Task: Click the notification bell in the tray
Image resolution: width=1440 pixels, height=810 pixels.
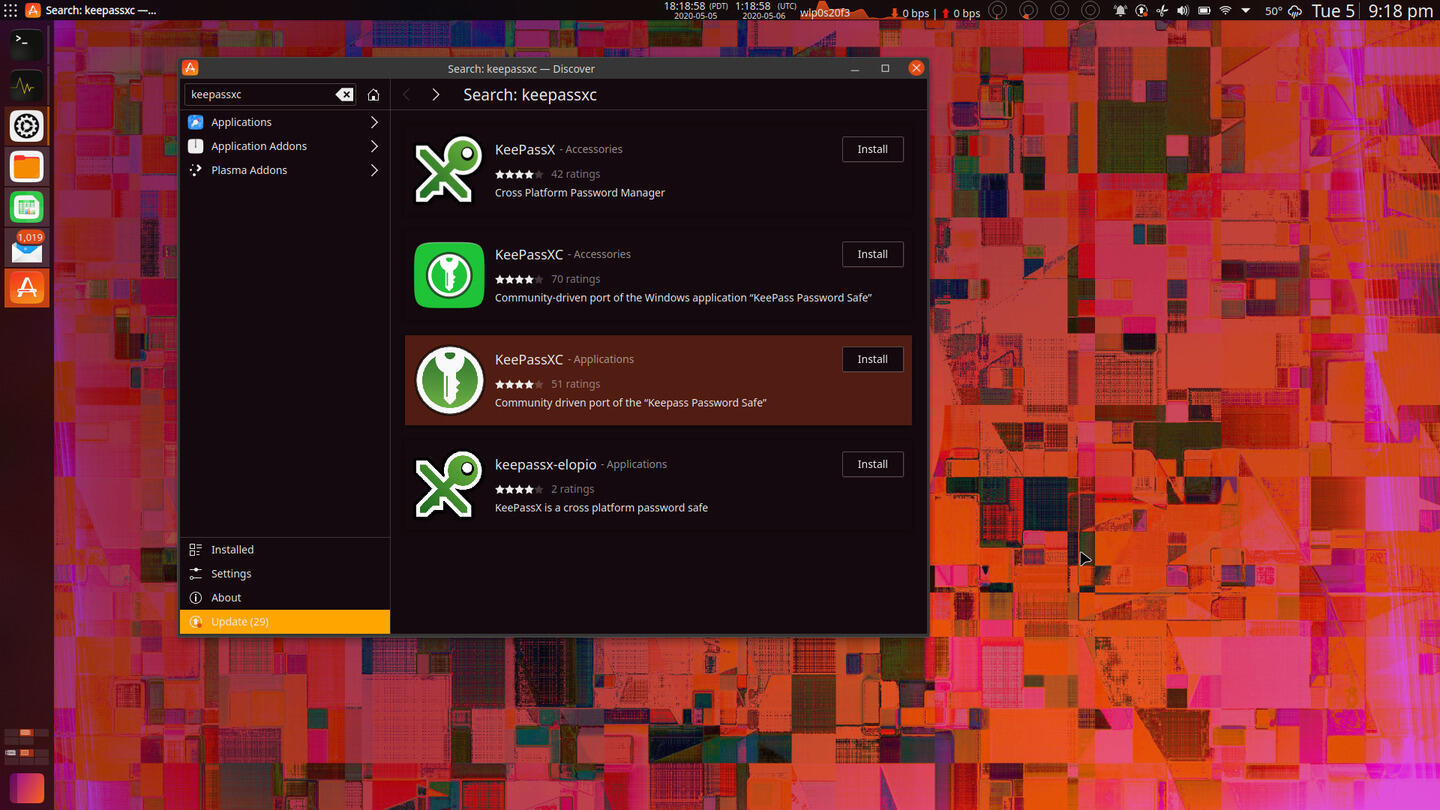Action: tap(1120, 11)
